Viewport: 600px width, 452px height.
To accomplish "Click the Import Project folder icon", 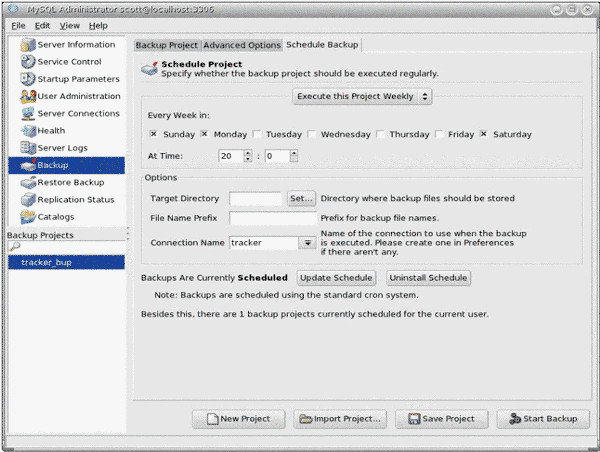I will pyautogui.click(x=306, y=419).
